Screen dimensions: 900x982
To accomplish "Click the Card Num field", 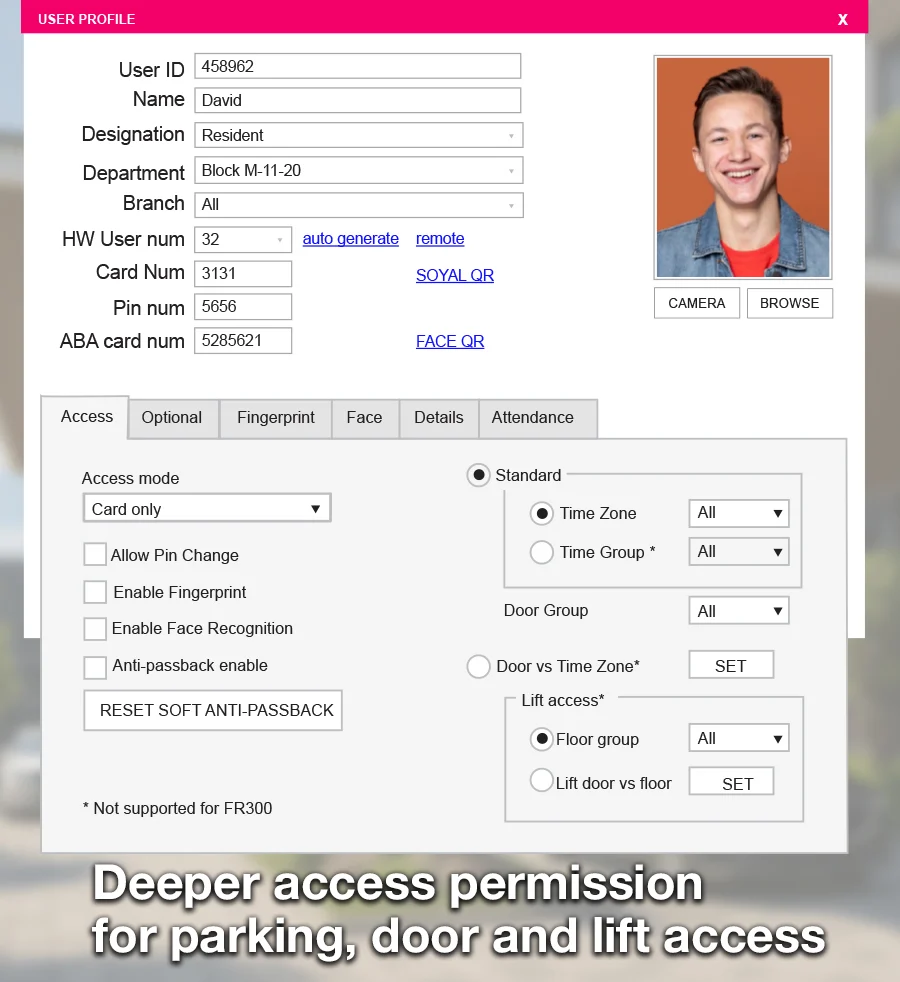I will coord(243,274).
